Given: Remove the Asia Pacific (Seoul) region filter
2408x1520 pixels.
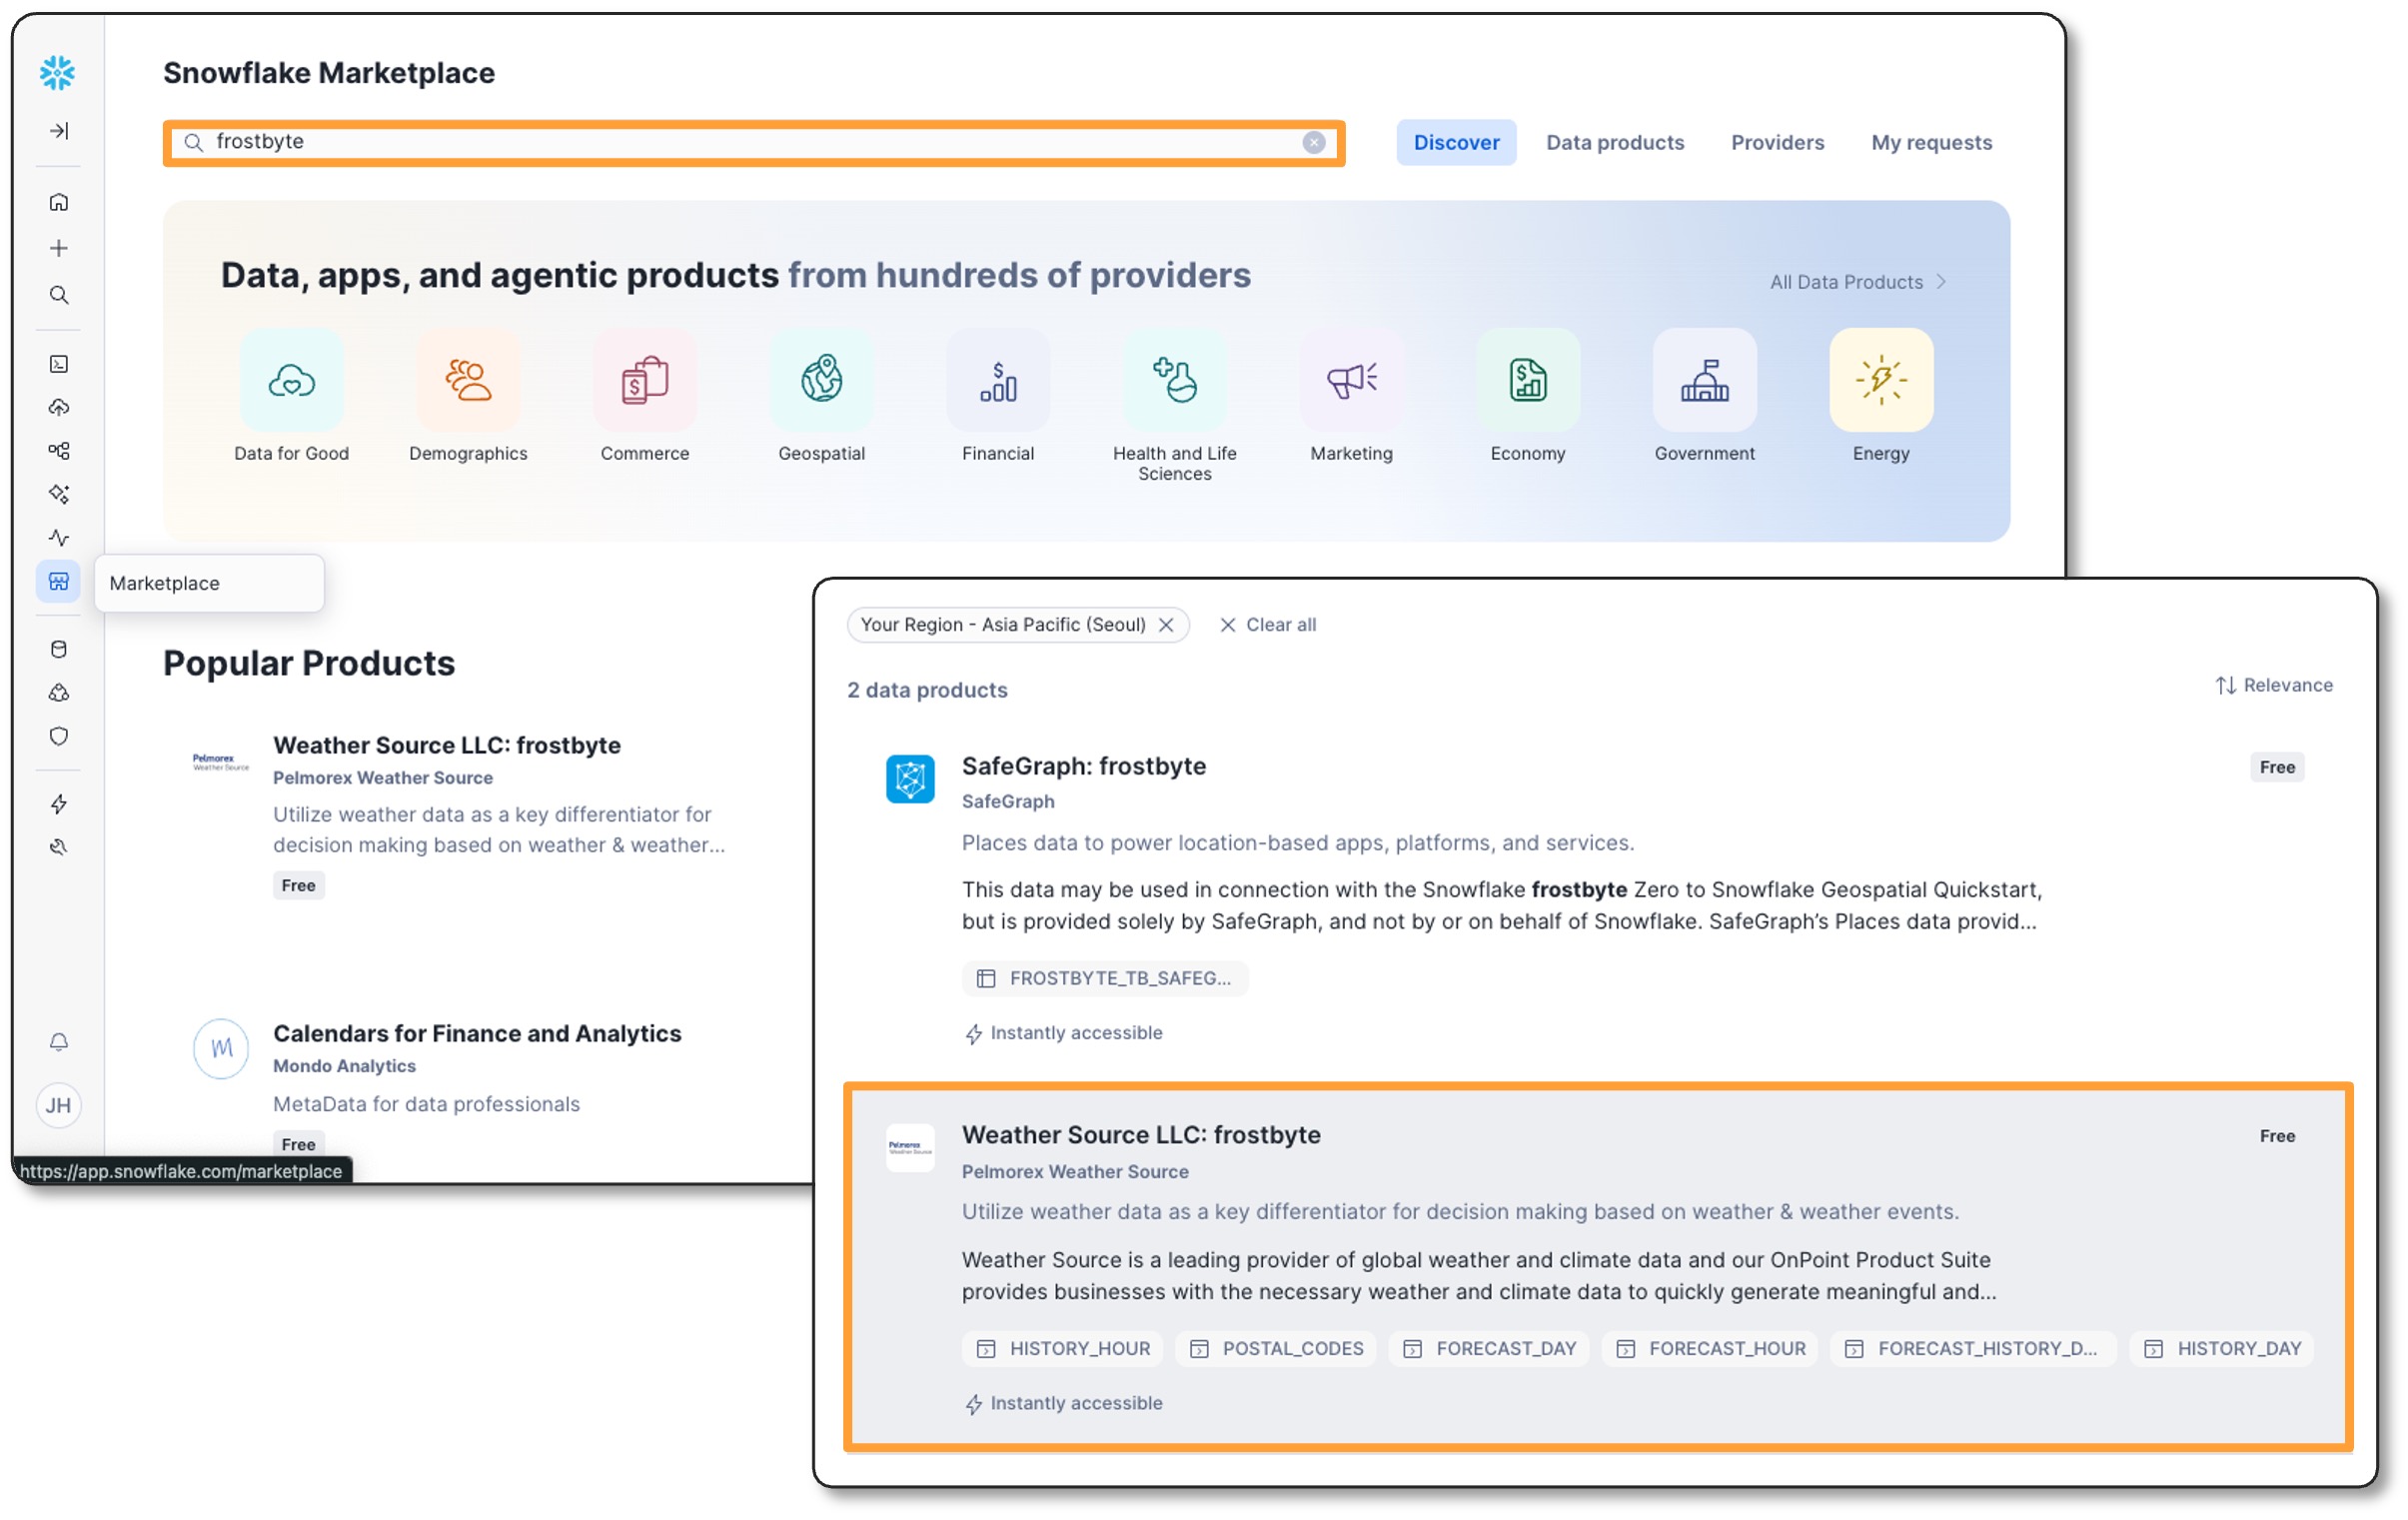Looking at the screenshot, I should 1166,625.
